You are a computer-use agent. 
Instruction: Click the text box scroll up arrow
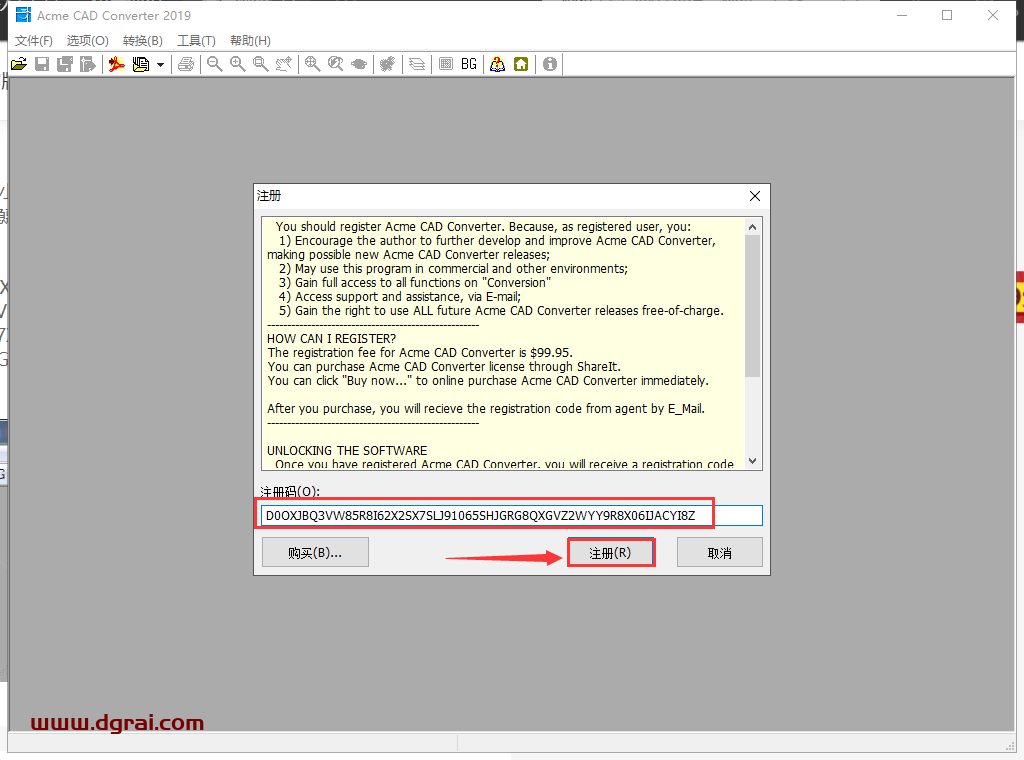[752, 227]
